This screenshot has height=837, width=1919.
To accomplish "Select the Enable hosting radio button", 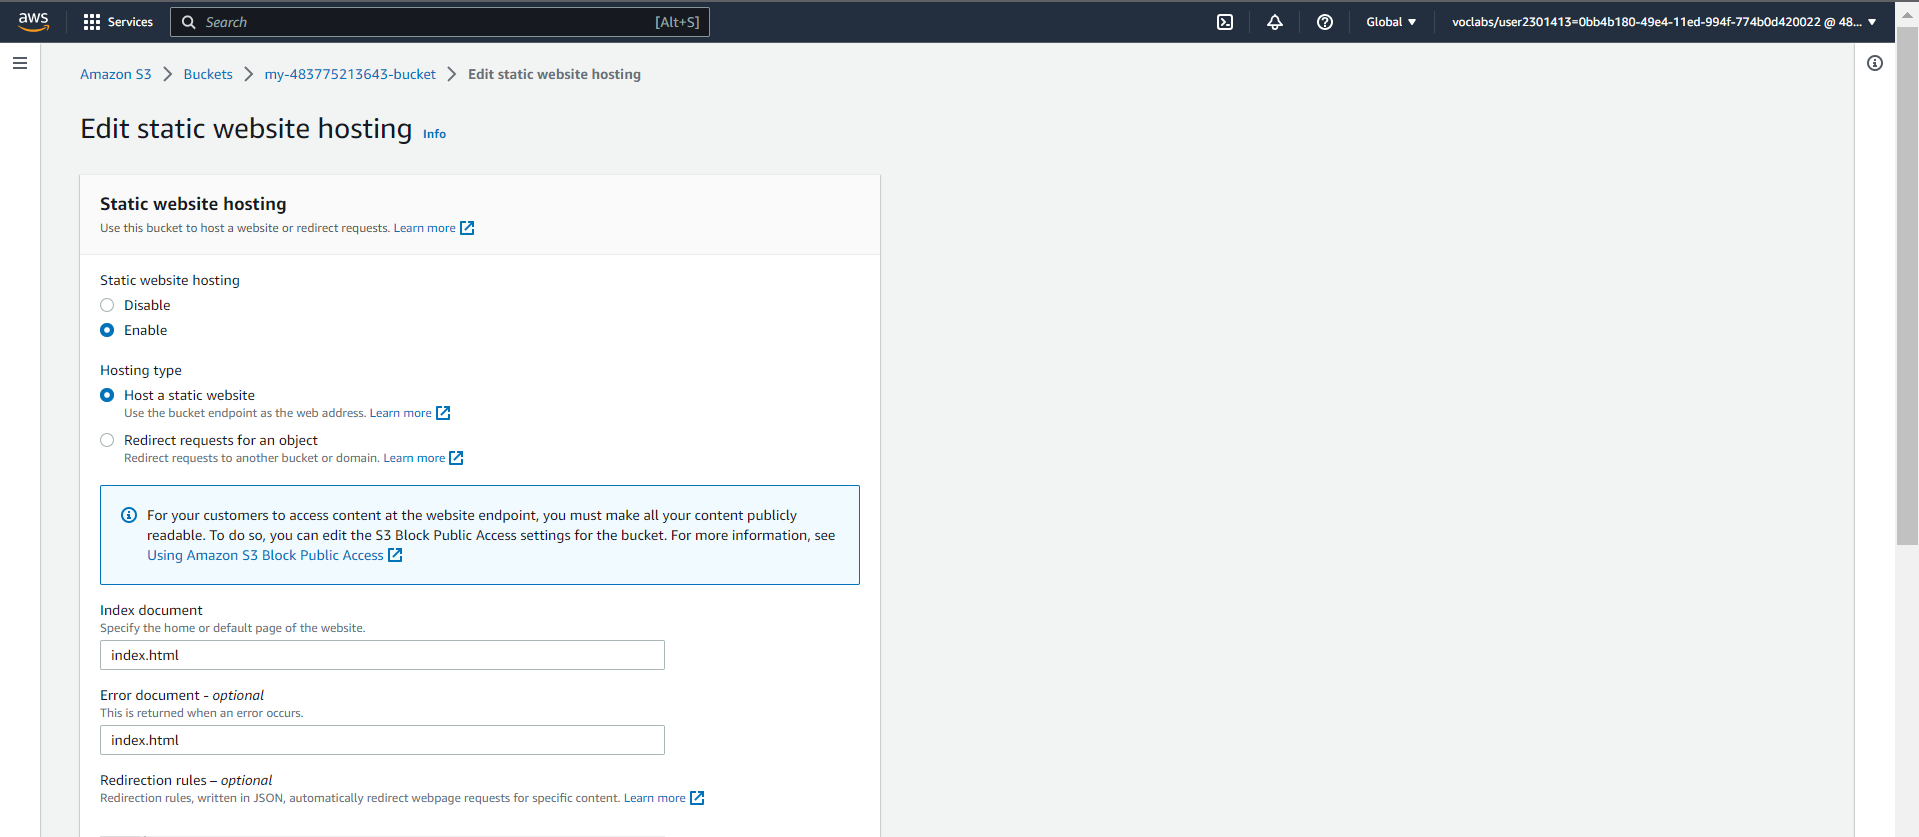I will pyautogui.click(x=107, y=330).
